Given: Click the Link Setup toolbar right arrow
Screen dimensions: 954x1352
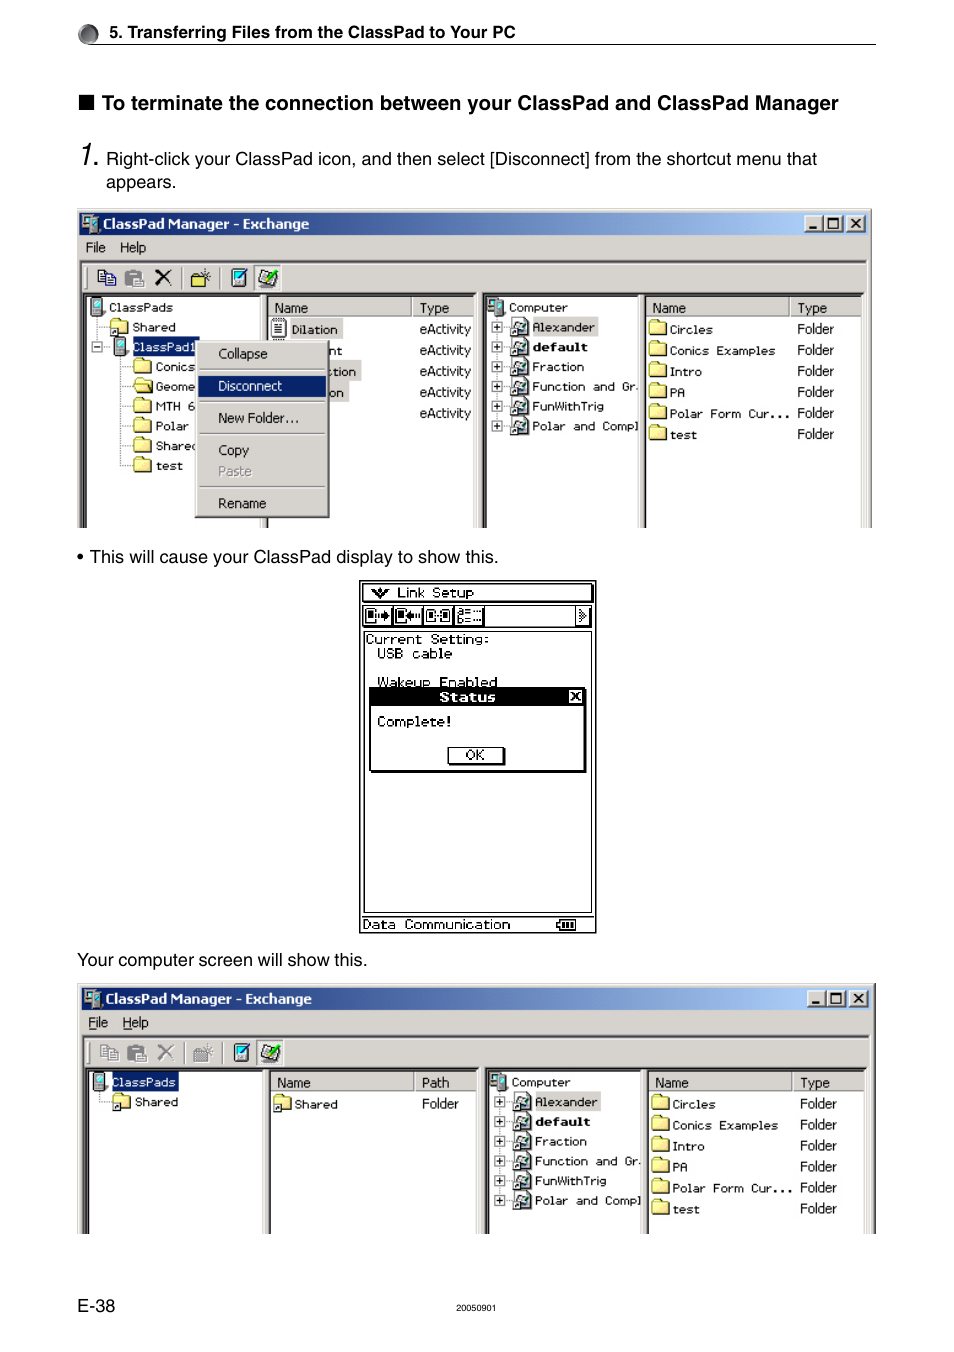Looking at the screenshot, I should 583,616.
